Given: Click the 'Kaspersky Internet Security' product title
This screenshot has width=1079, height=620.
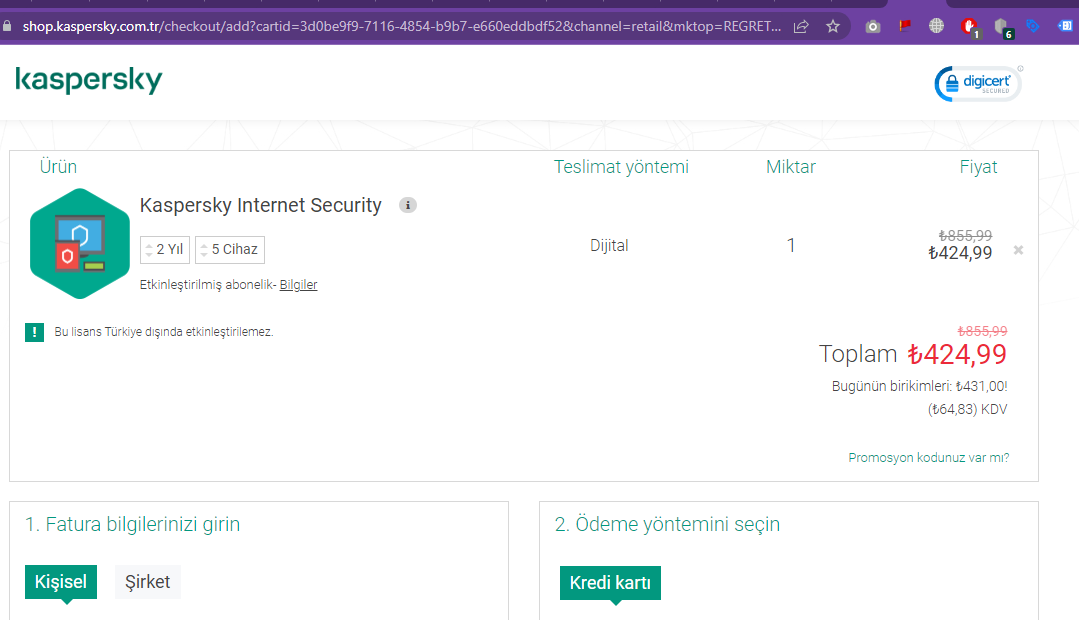Looking at the screenshot, I should pos(260,205).
